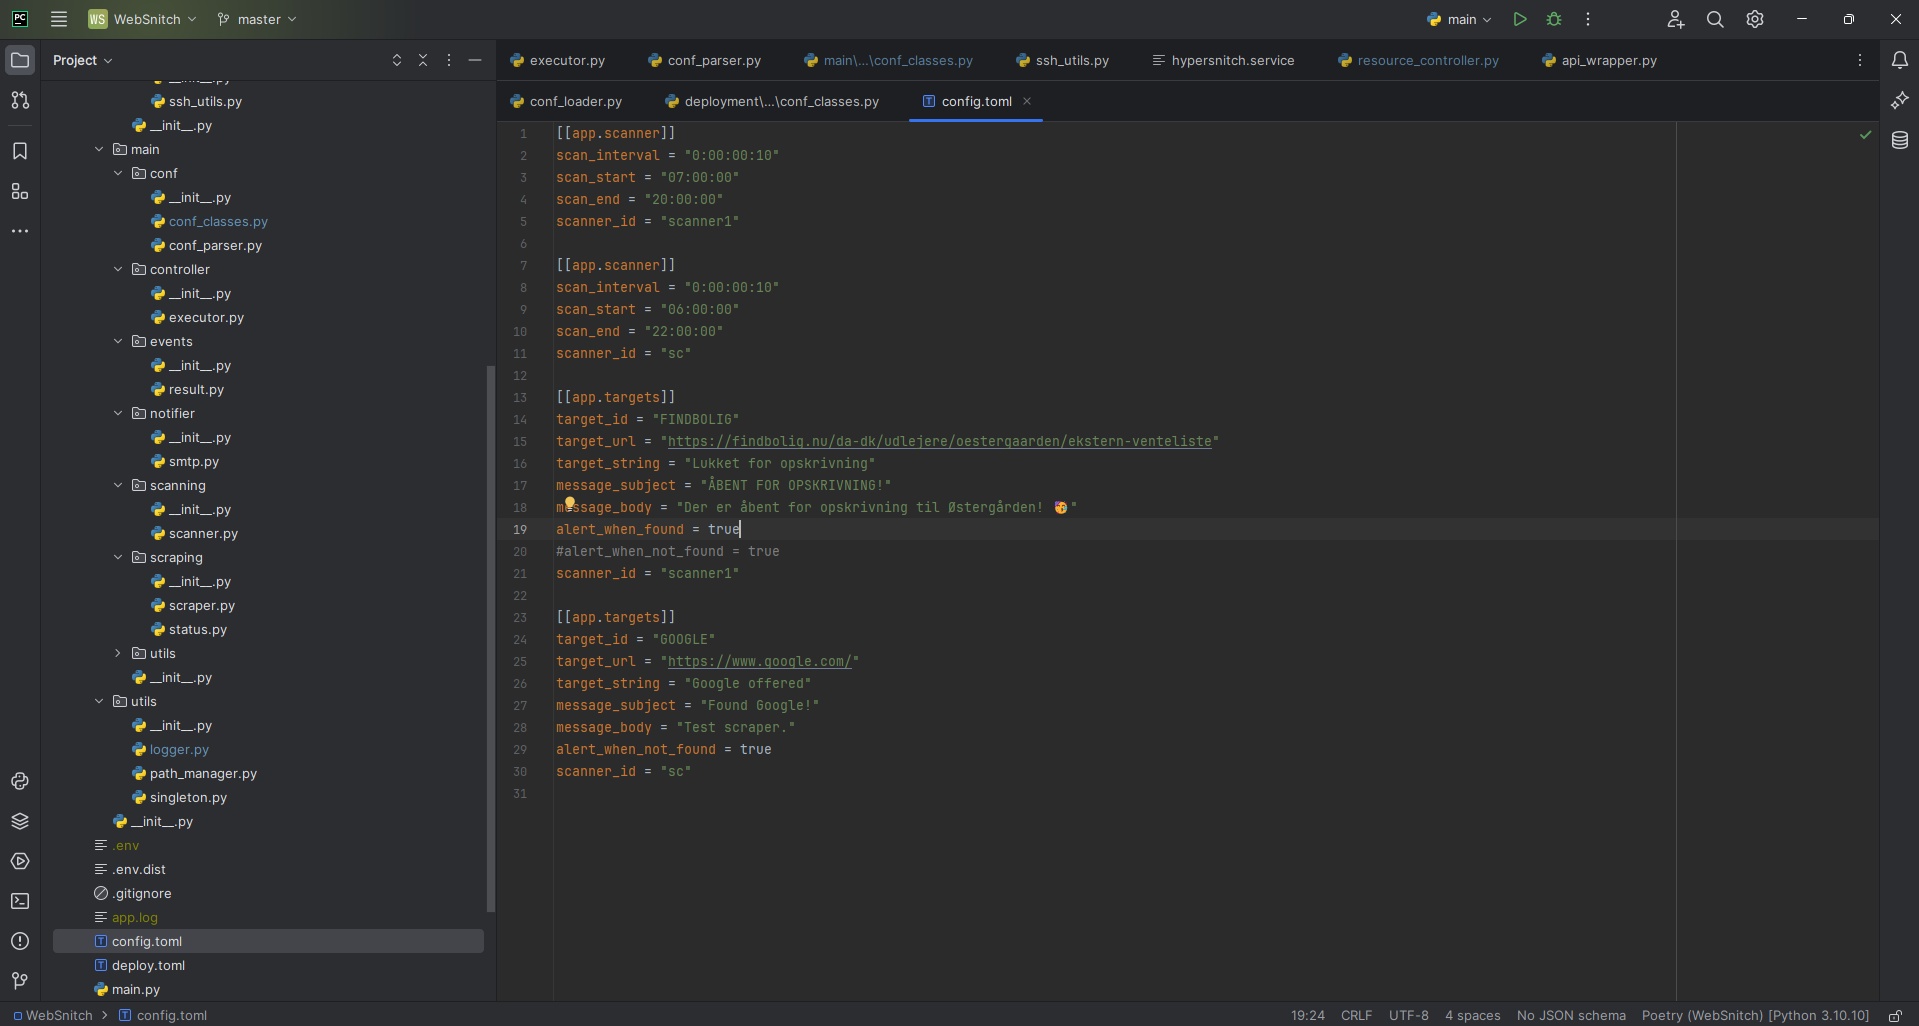Open master branch dropdown

pyautogui.click(x=257, y=19)
